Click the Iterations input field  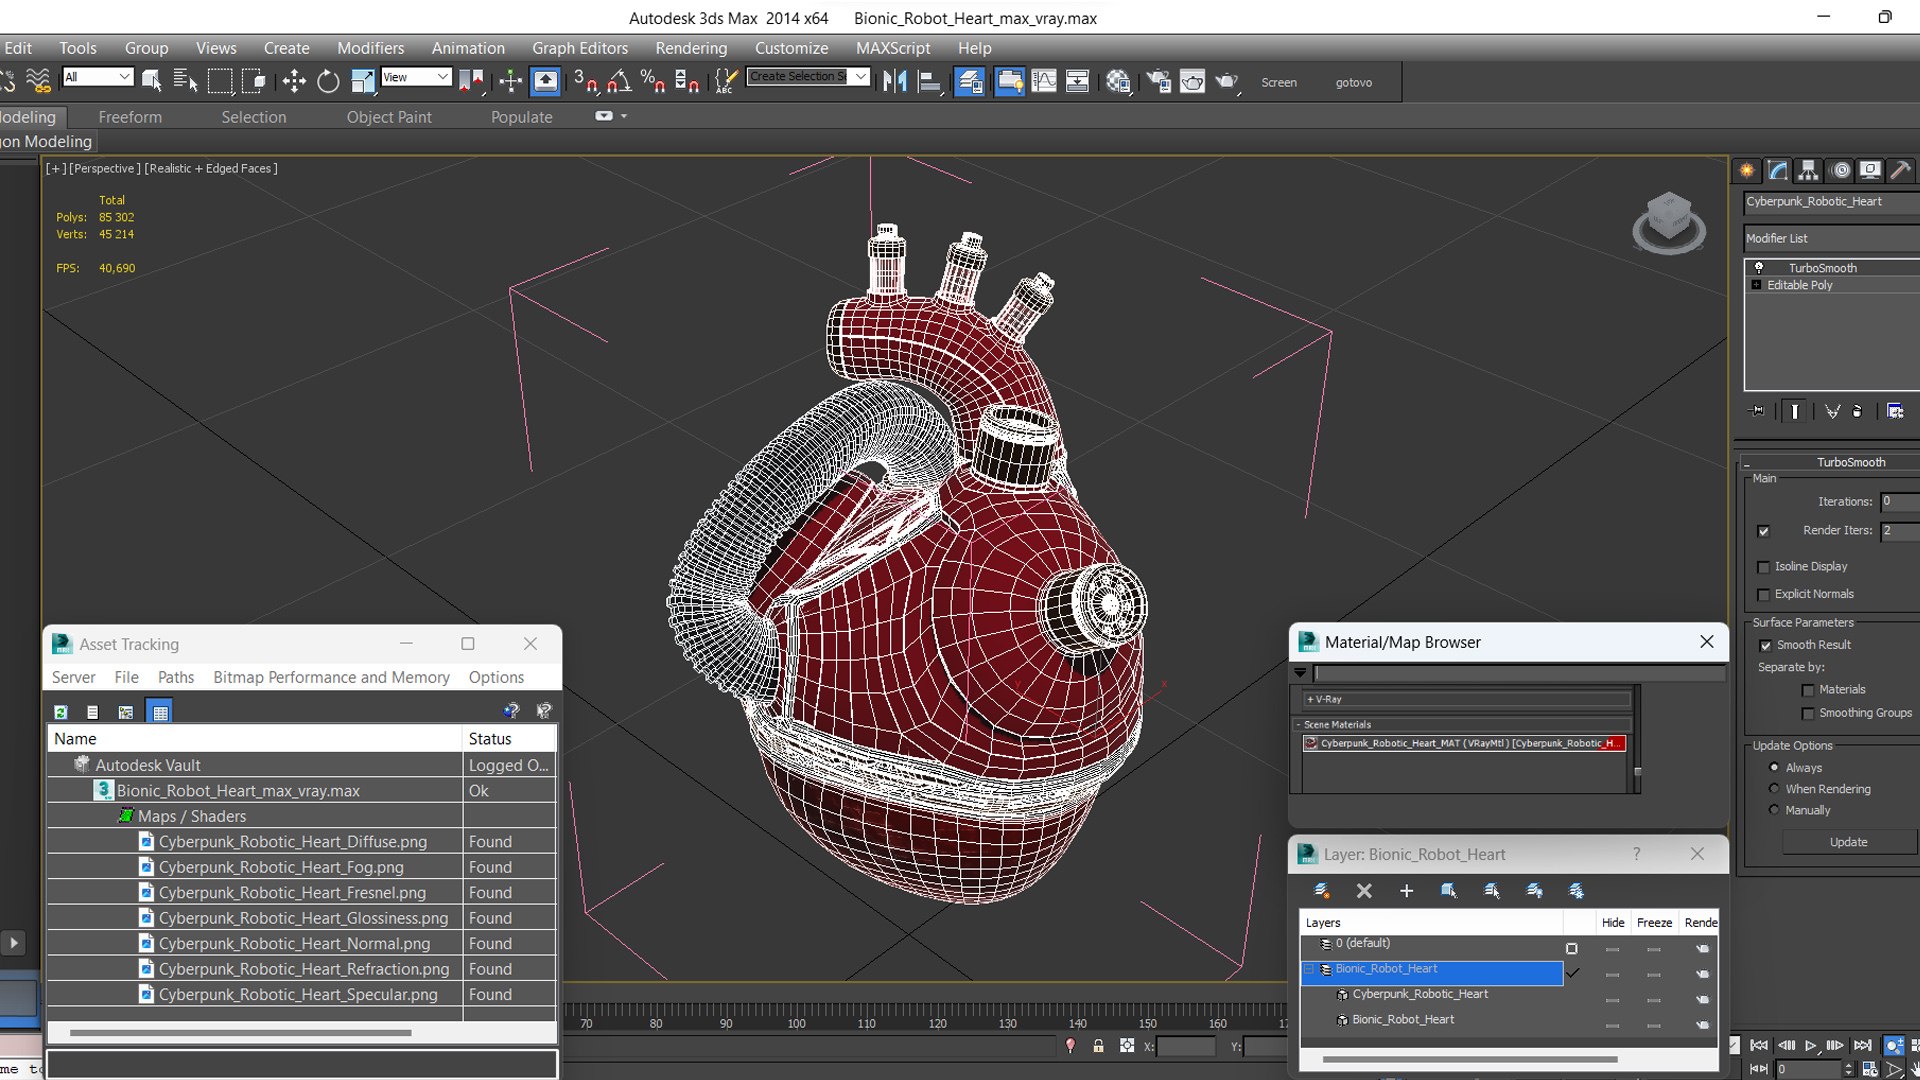click(x=1899, y=502)
